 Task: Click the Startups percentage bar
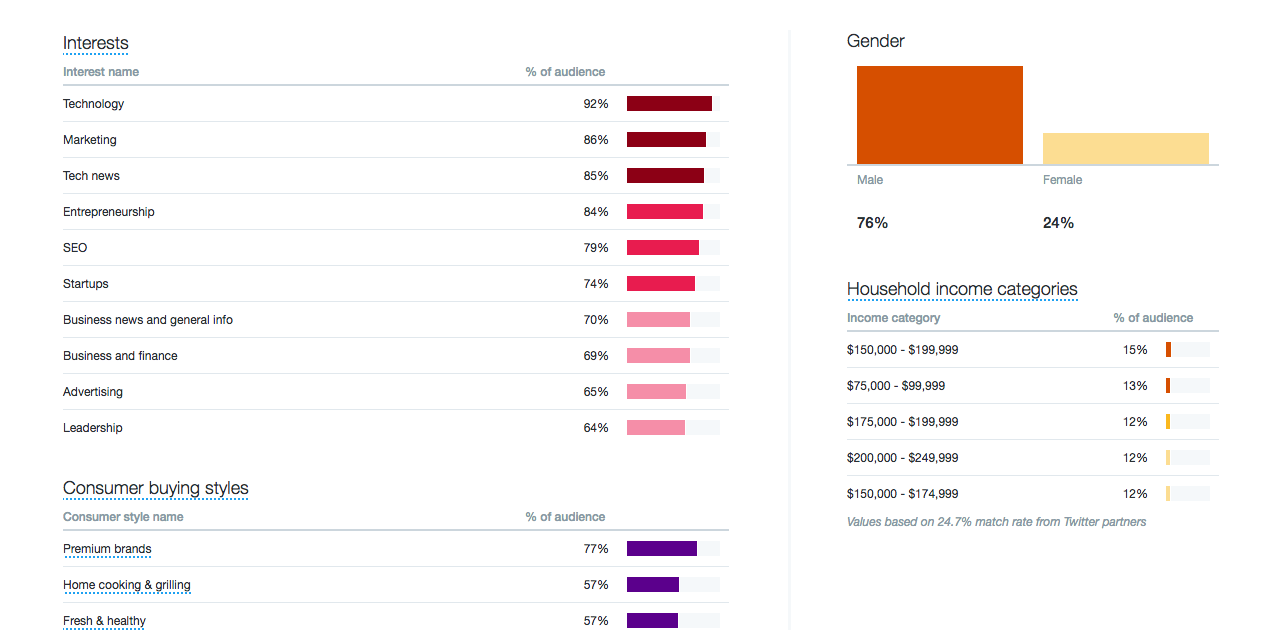coord(660,283)
